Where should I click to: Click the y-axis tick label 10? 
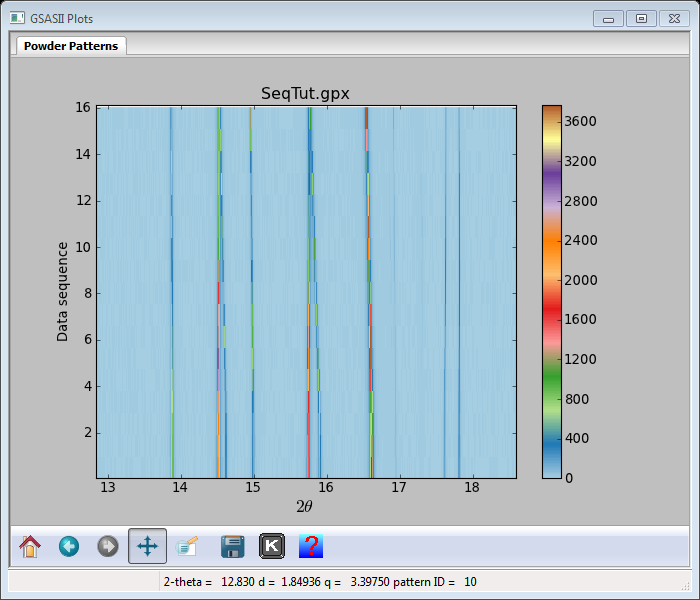(x=83, y=247)
